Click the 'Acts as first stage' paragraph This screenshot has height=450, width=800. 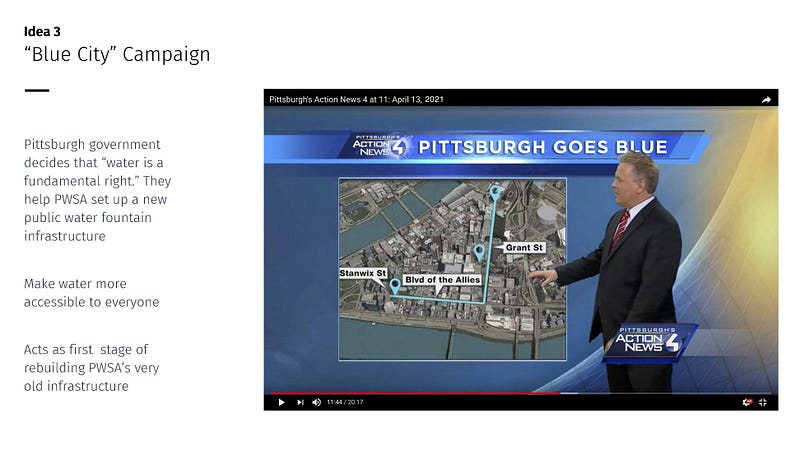(x=91, y=367)
